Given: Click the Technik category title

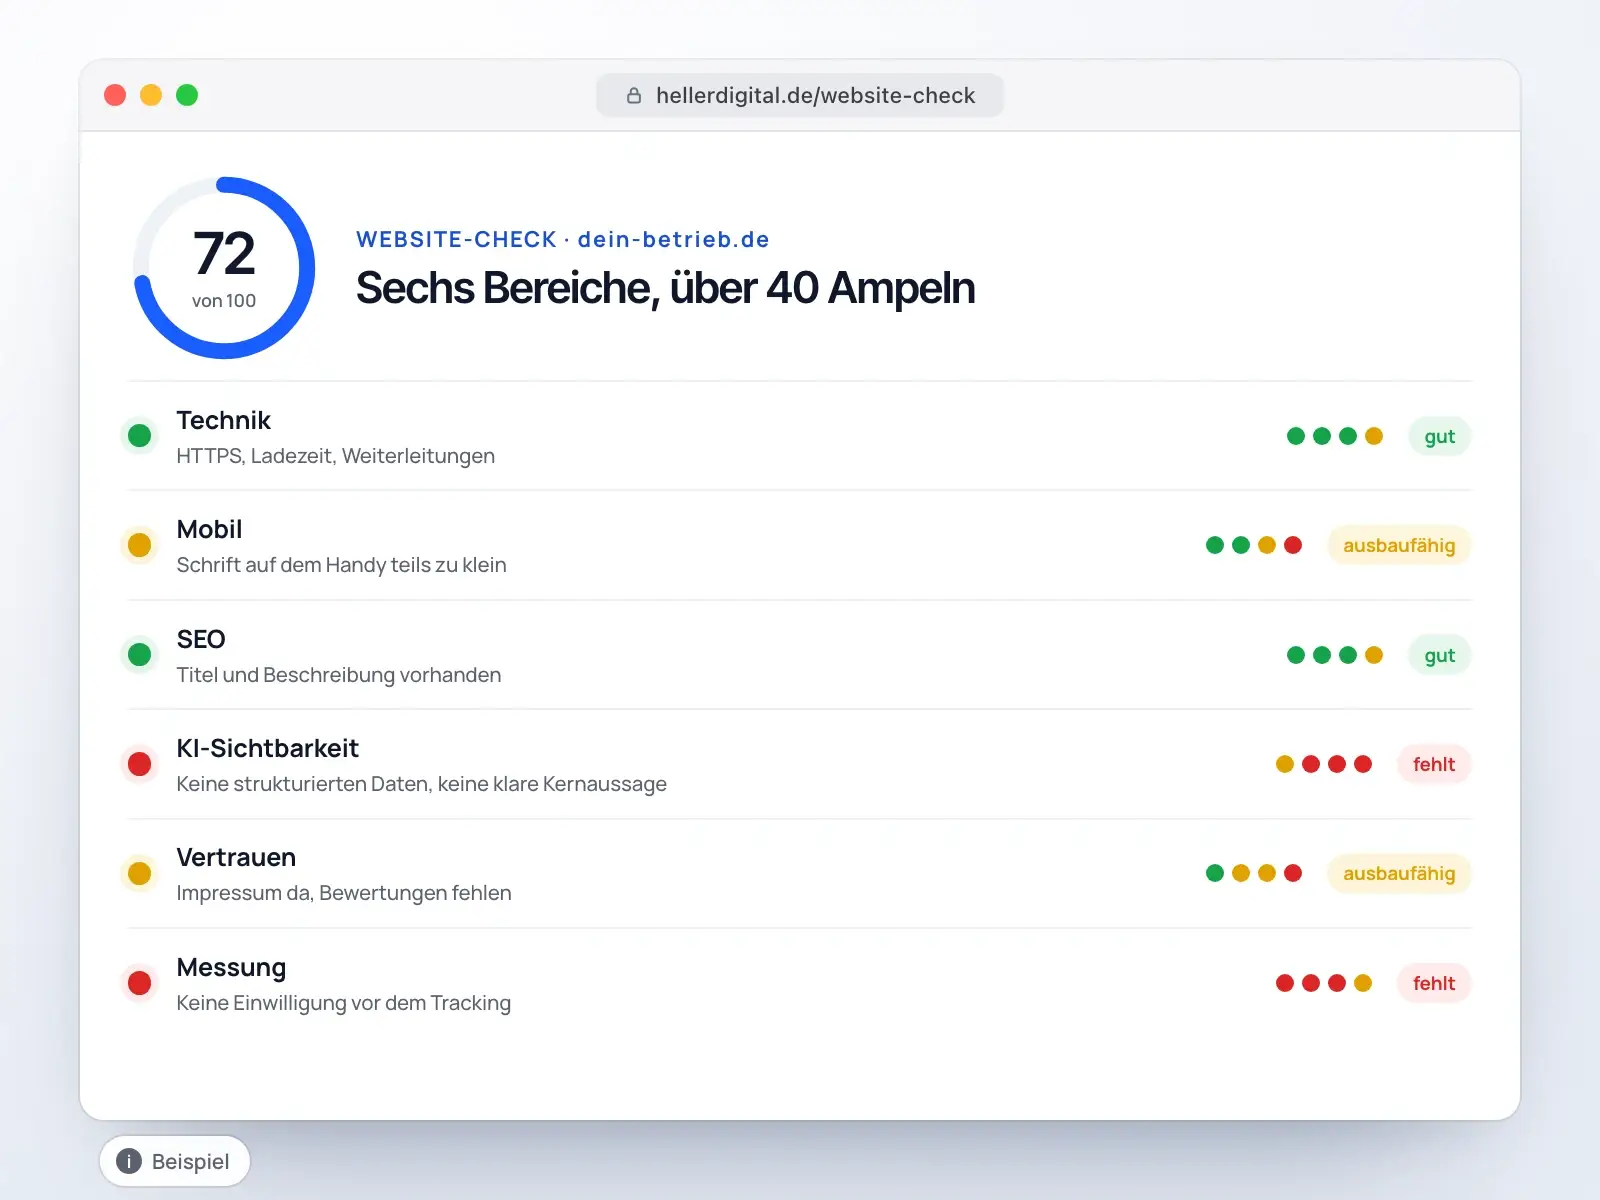Looking at the screenshot, I should coord(224,420).
